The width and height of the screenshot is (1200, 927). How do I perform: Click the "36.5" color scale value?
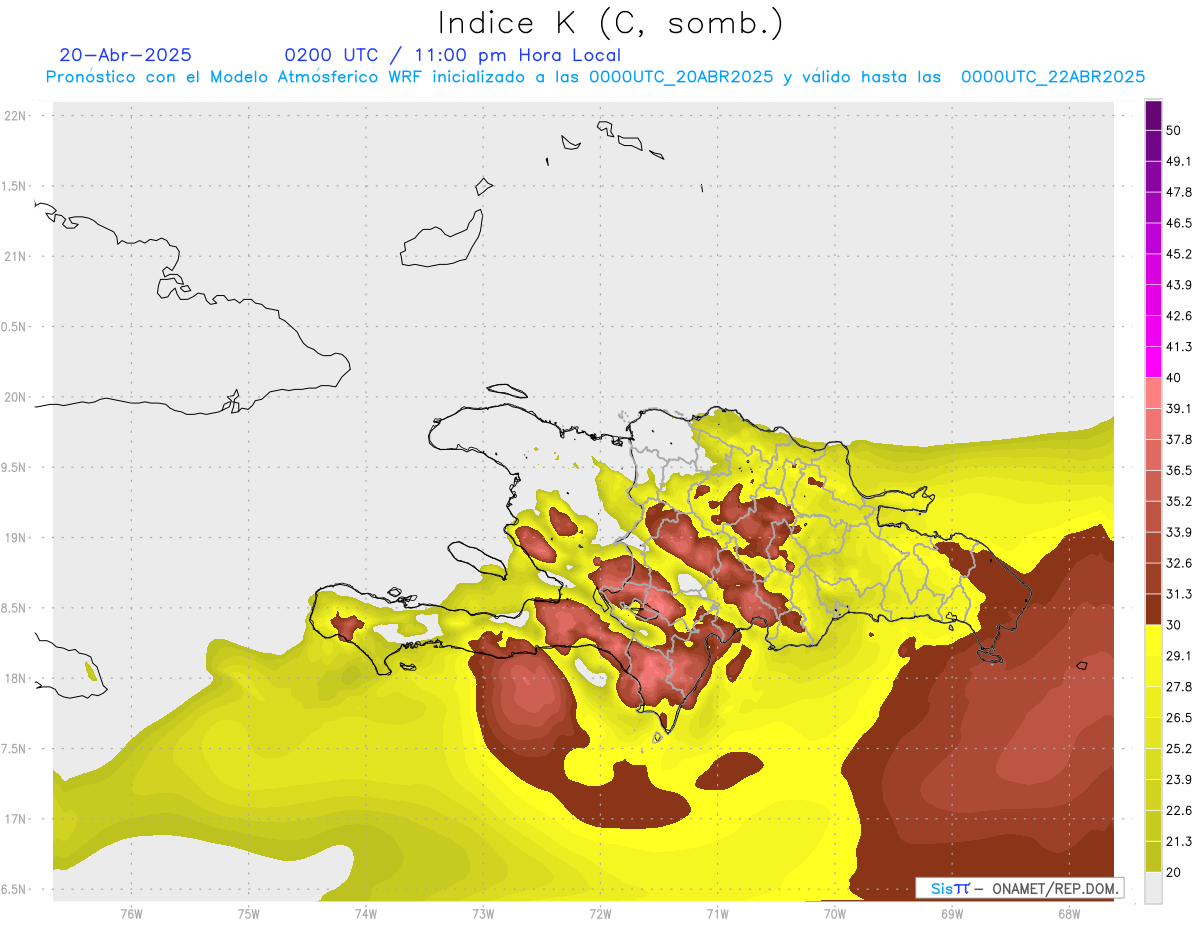(x=1179, y=470)
